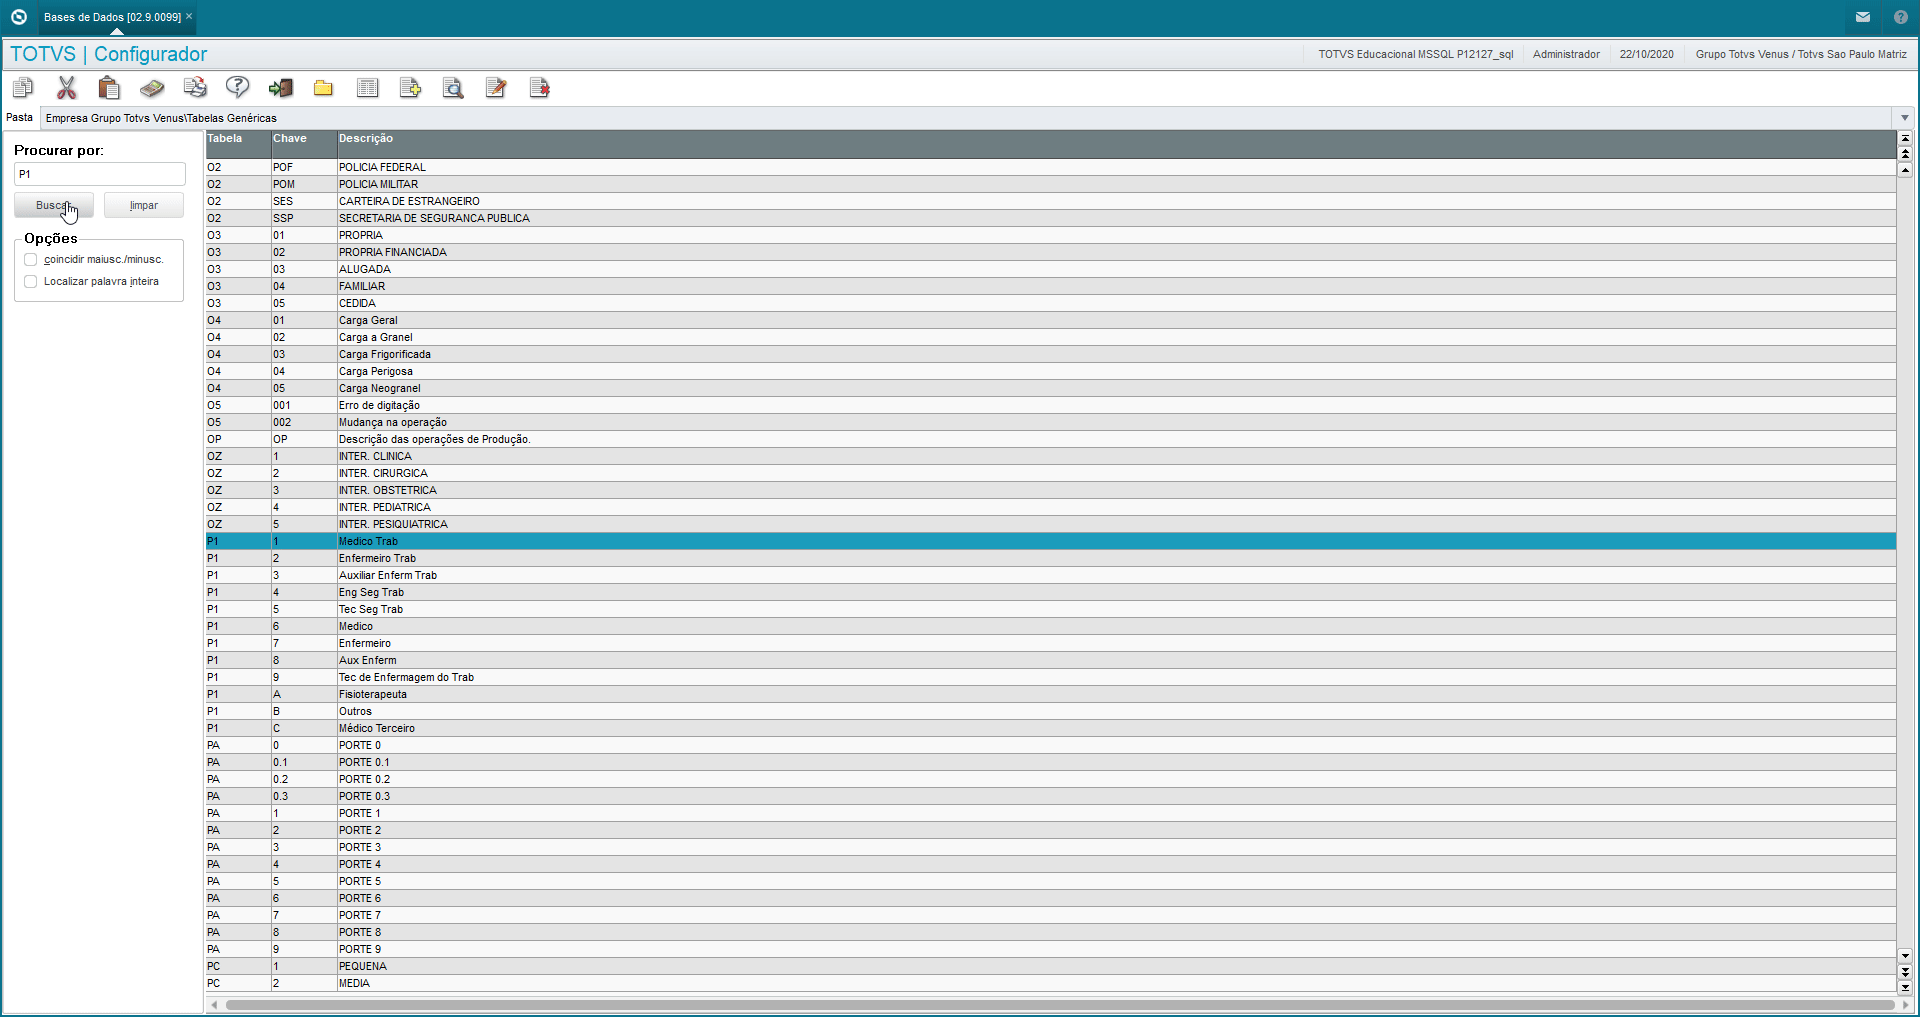This screenshot has height=1017, width=1920.
Task: Enable 'Localizar palavra inteira' checkbox
Action: (x=31, y=282)
